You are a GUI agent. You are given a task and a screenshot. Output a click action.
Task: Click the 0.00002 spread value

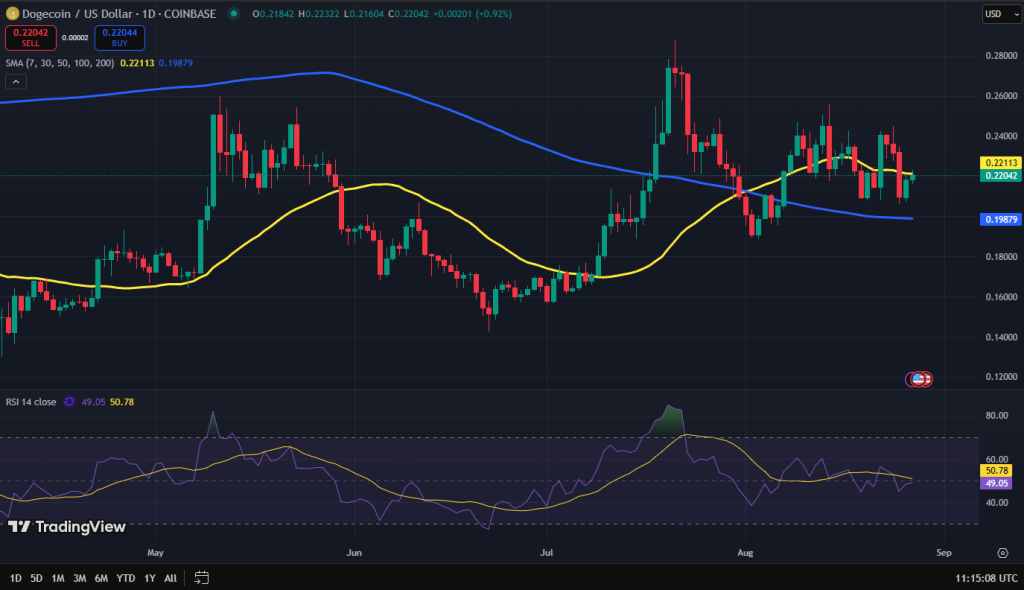pyautogui.click(x=75, y=38)
